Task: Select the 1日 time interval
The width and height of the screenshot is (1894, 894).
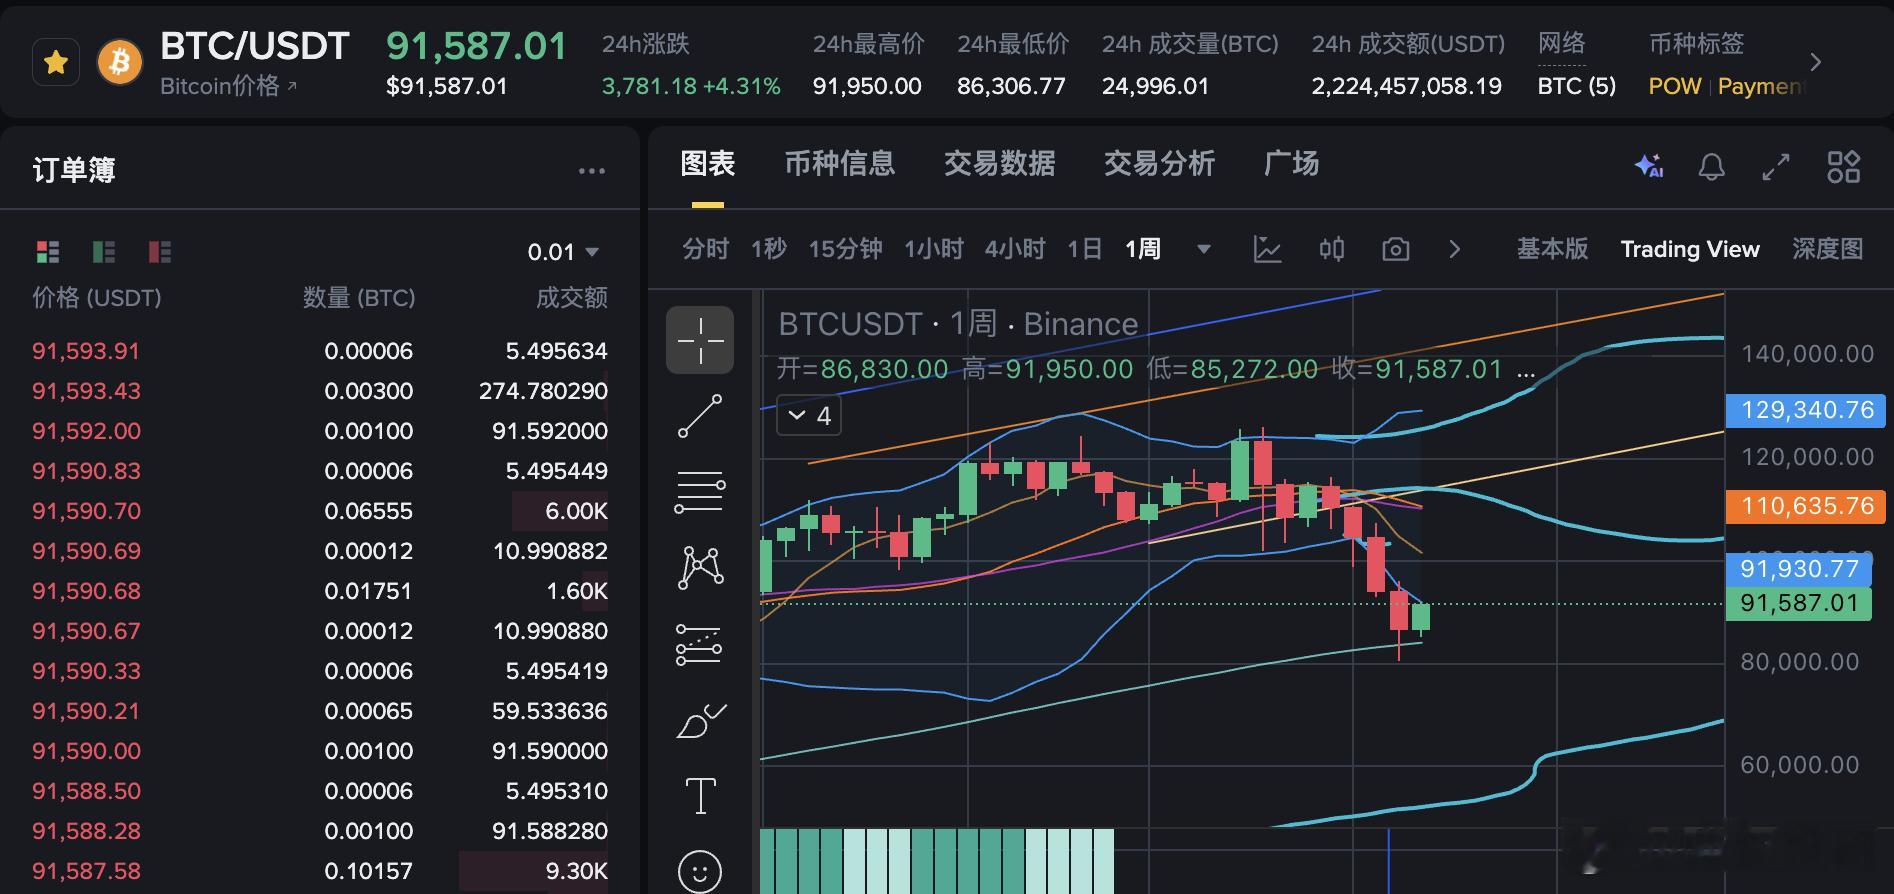Action: pos(1084,249)
